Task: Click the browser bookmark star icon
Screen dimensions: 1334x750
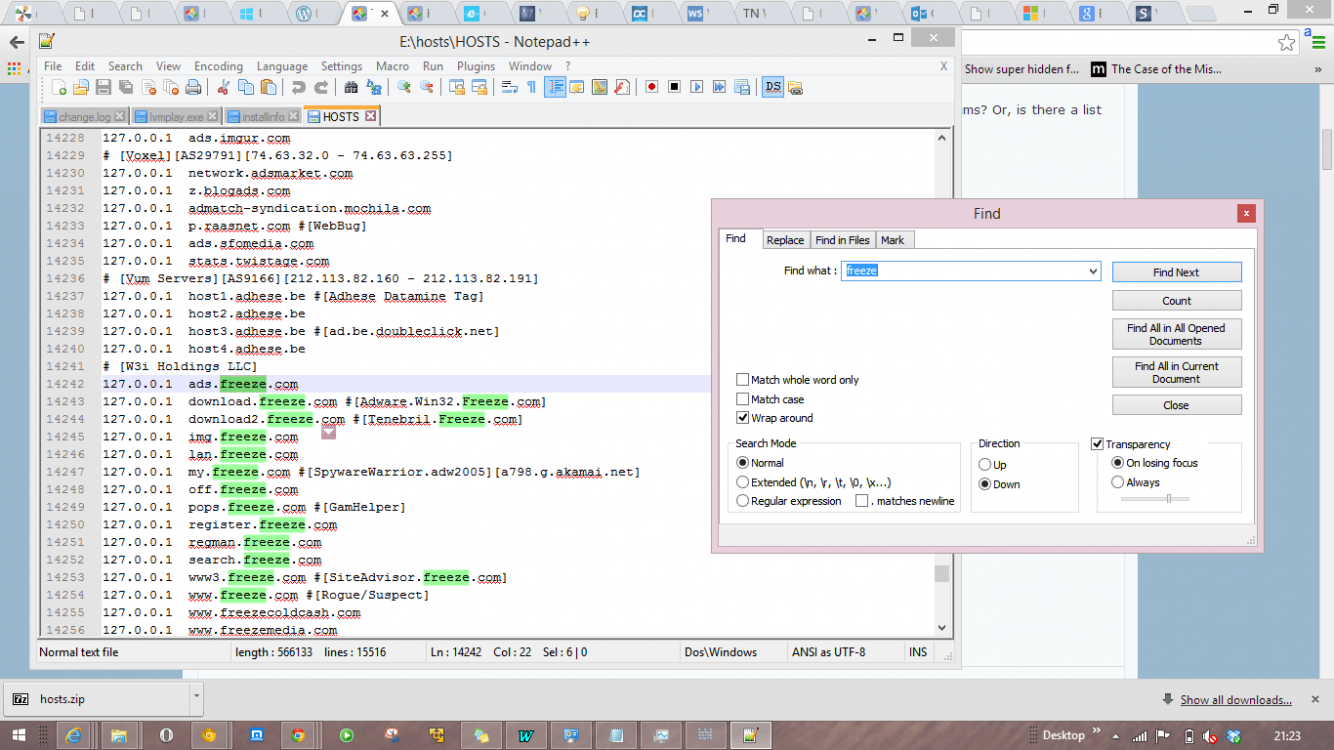Action: (x=1286, y=42)
